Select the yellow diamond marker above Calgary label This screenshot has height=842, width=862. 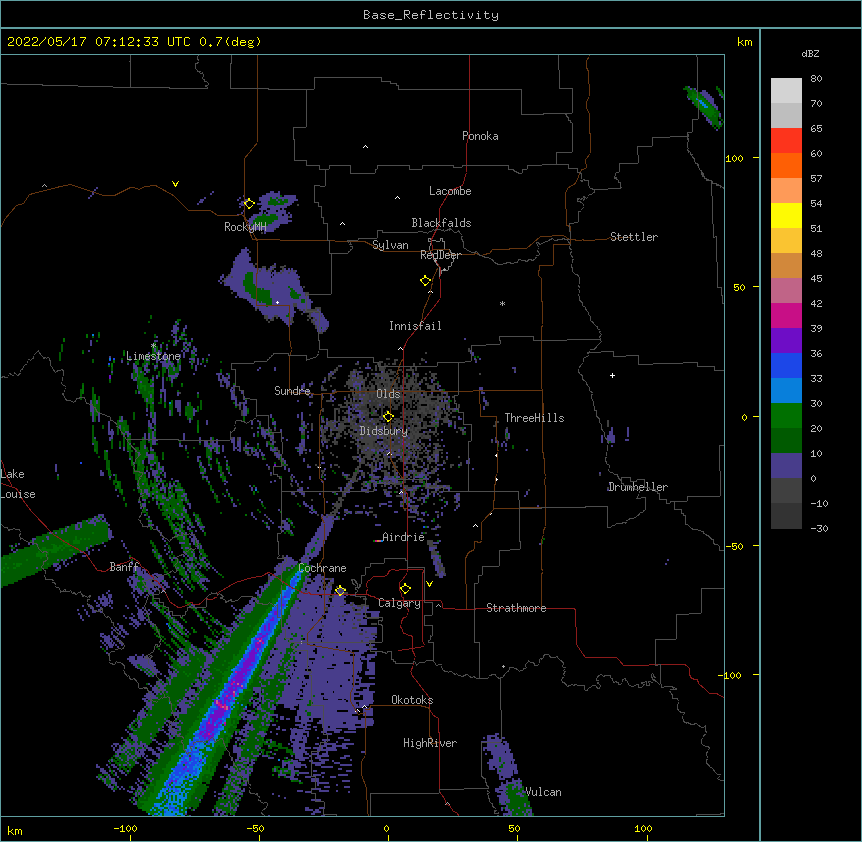pos(405,589)
